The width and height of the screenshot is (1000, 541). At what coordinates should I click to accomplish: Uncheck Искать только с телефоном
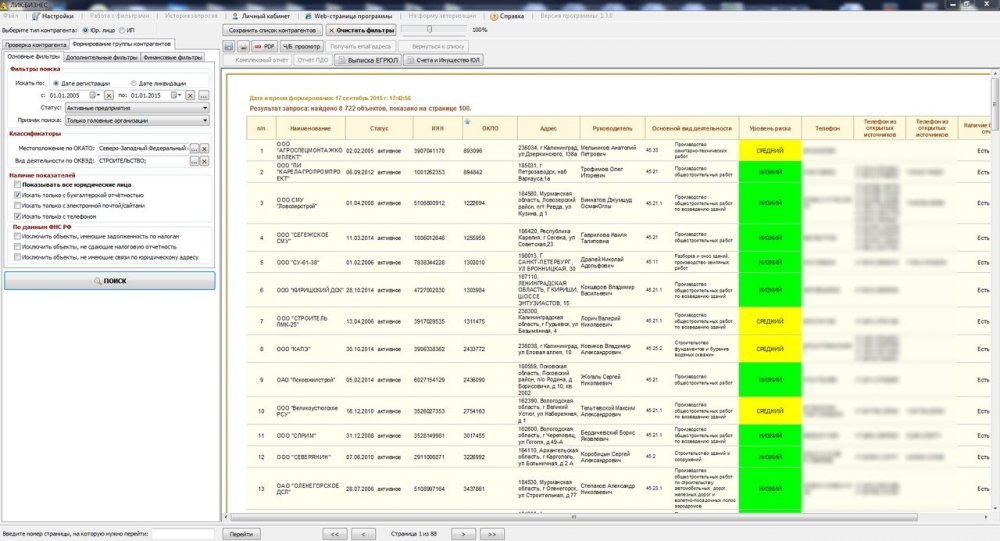point(18,216)
